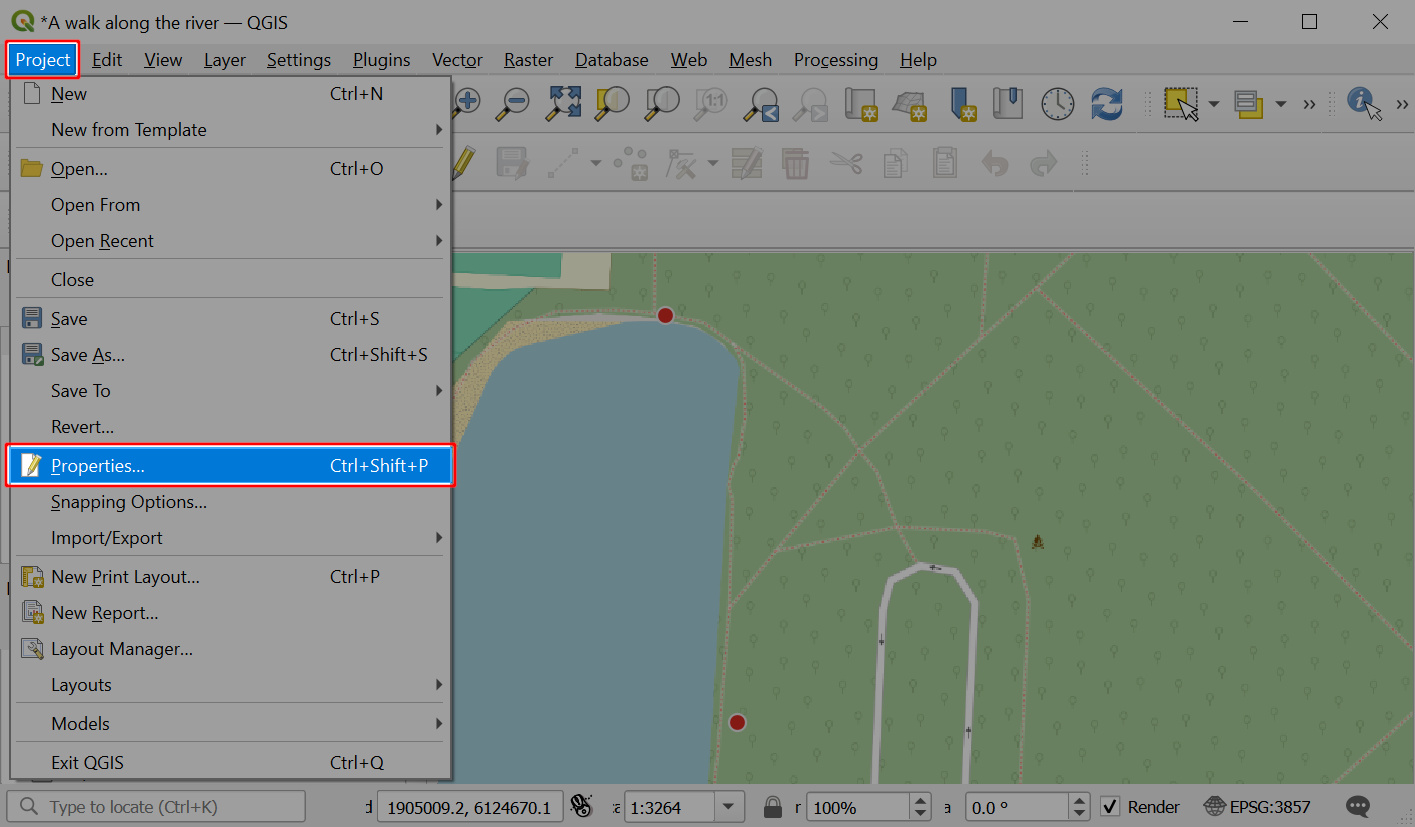Open the Plugins menu
Viewport: 1415px width, 827px height.
[381, 60]
